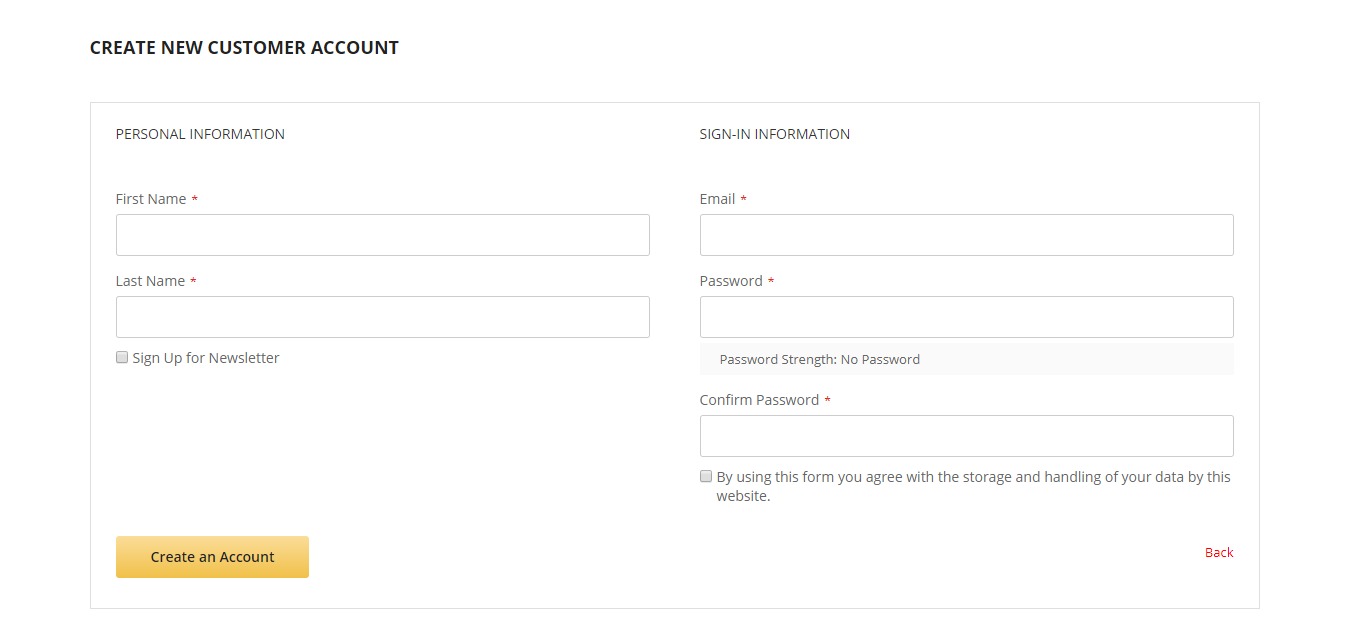Click the Password label above its field
1346x619 pixels.
[x=731, y=281]
